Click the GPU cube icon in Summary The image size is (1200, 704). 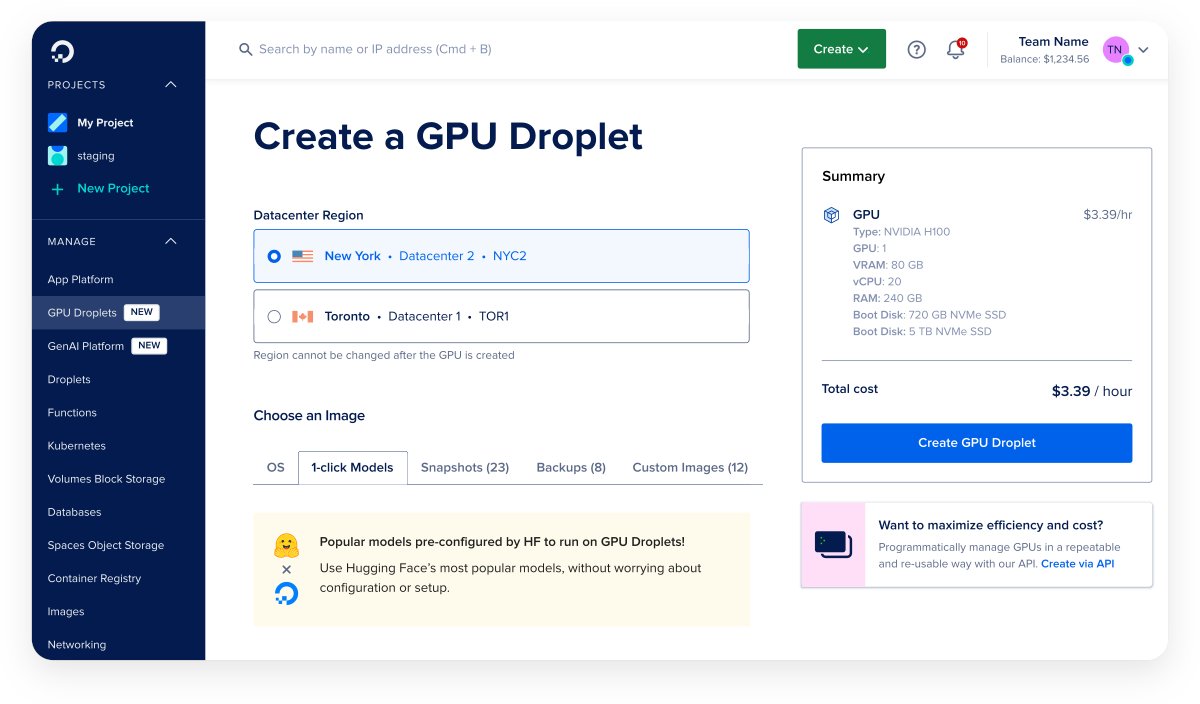pos(831,215)
